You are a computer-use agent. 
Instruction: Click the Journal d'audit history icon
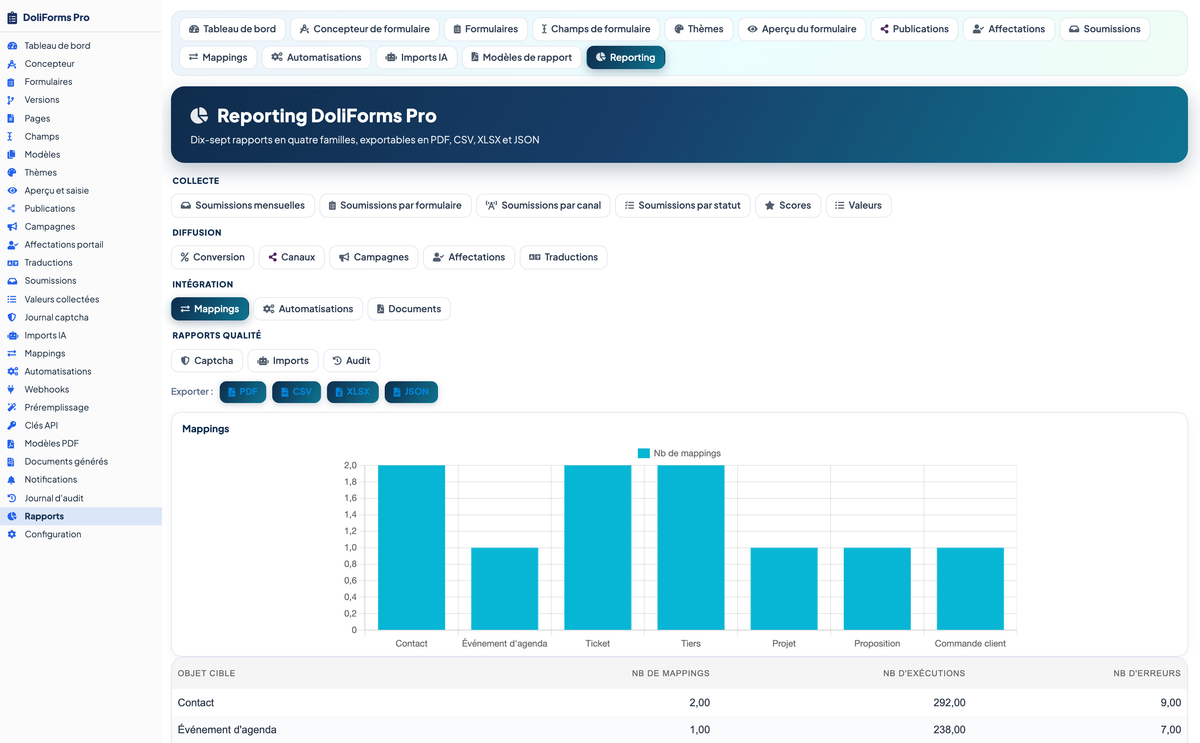[12, 498]
